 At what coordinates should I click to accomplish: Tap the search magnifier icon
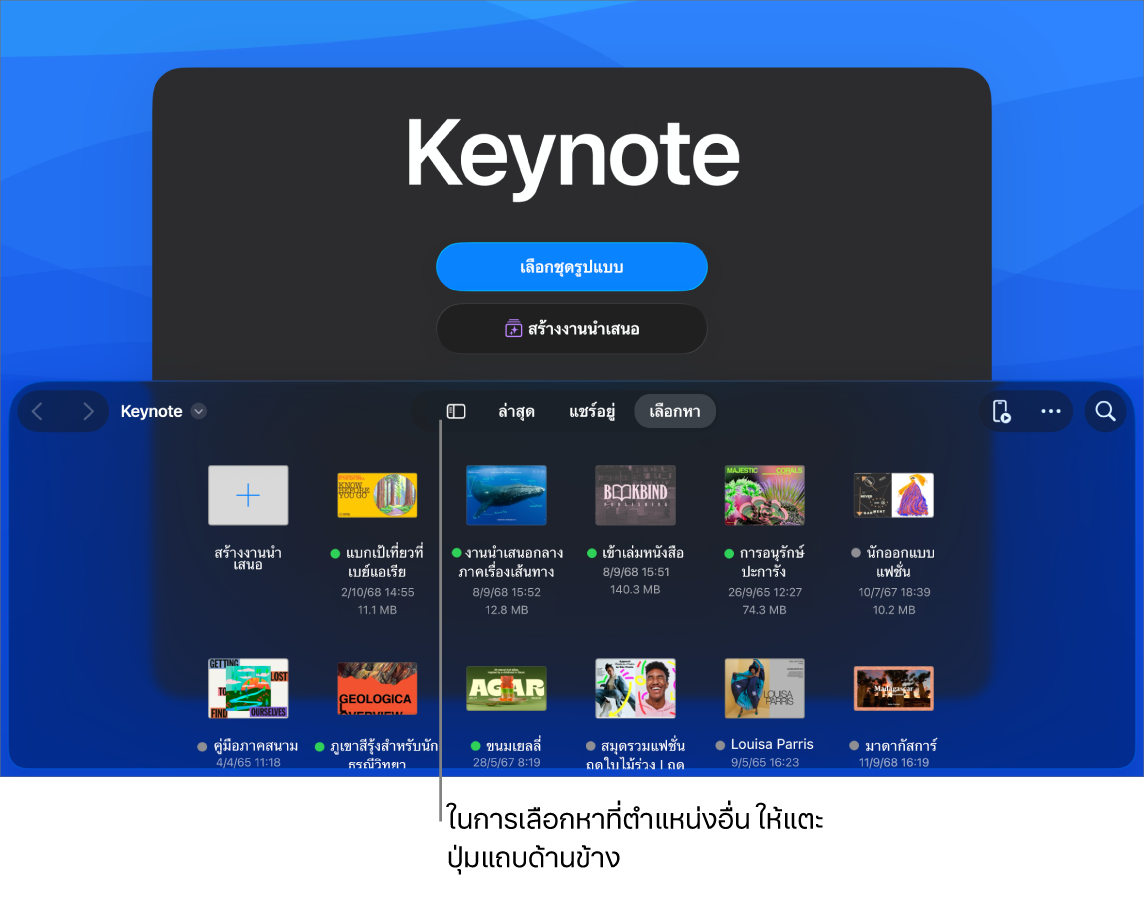[x=1105, y=412]
